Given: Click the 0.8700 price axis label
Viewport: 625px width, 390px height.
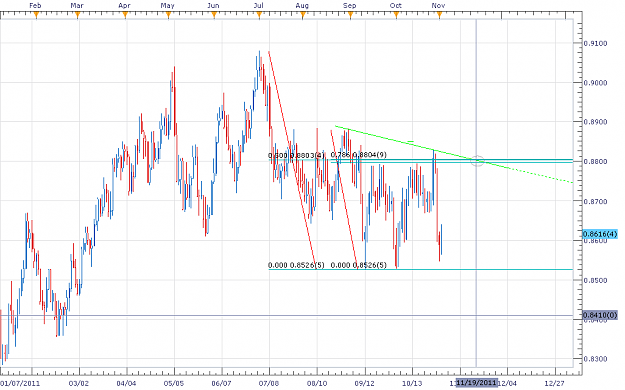Looking at the screenshot, I should (595, 202).
